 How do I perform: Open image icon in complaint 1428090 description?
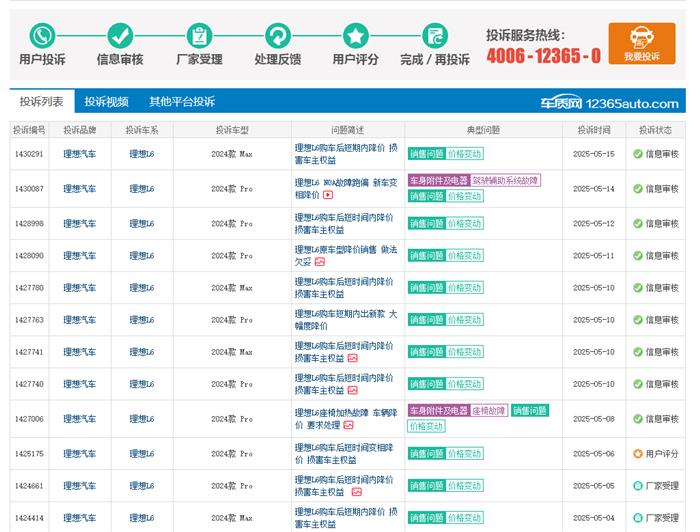click(x=320, y=262)
